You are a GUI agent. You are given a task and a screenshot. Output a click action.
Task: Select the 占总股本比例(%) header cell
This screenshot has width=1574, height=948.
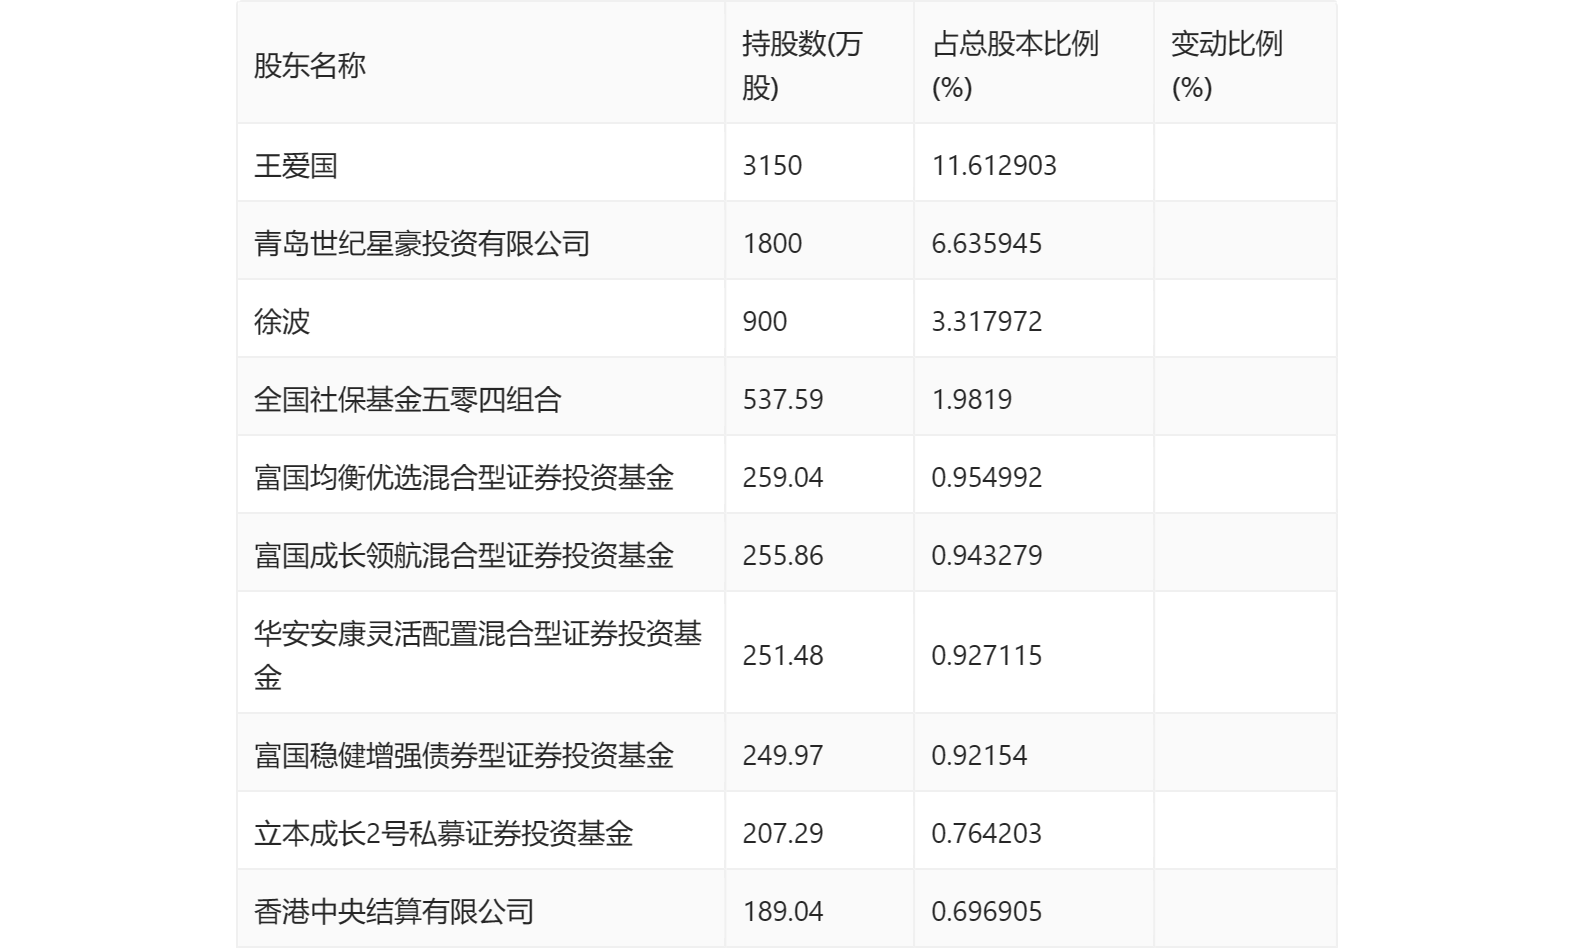point(1015,65)
